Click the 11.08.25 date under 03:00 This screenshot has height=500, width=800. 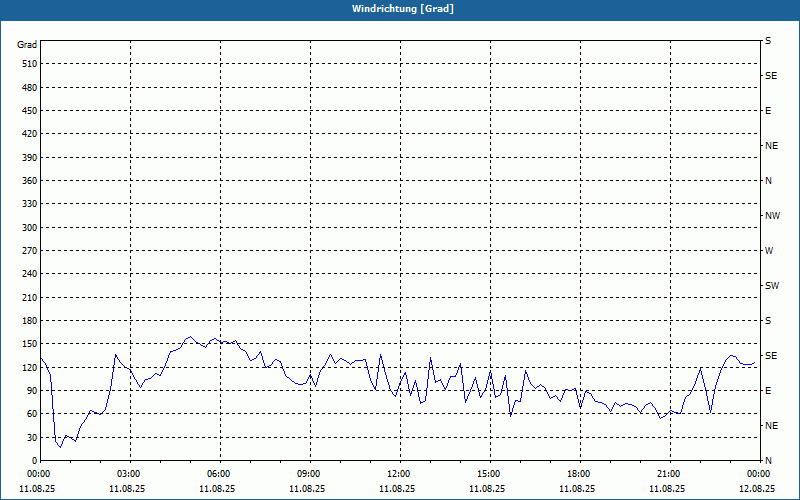pyautogui.click(x=127, y=488)
